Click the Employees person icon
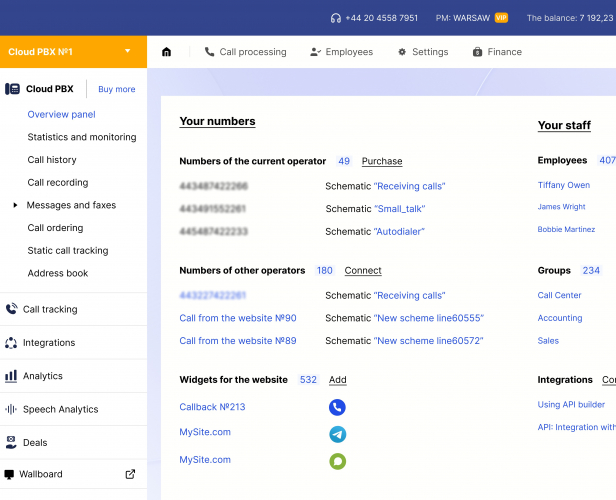Screen dimensions: 616x500 tap(315, 52)
